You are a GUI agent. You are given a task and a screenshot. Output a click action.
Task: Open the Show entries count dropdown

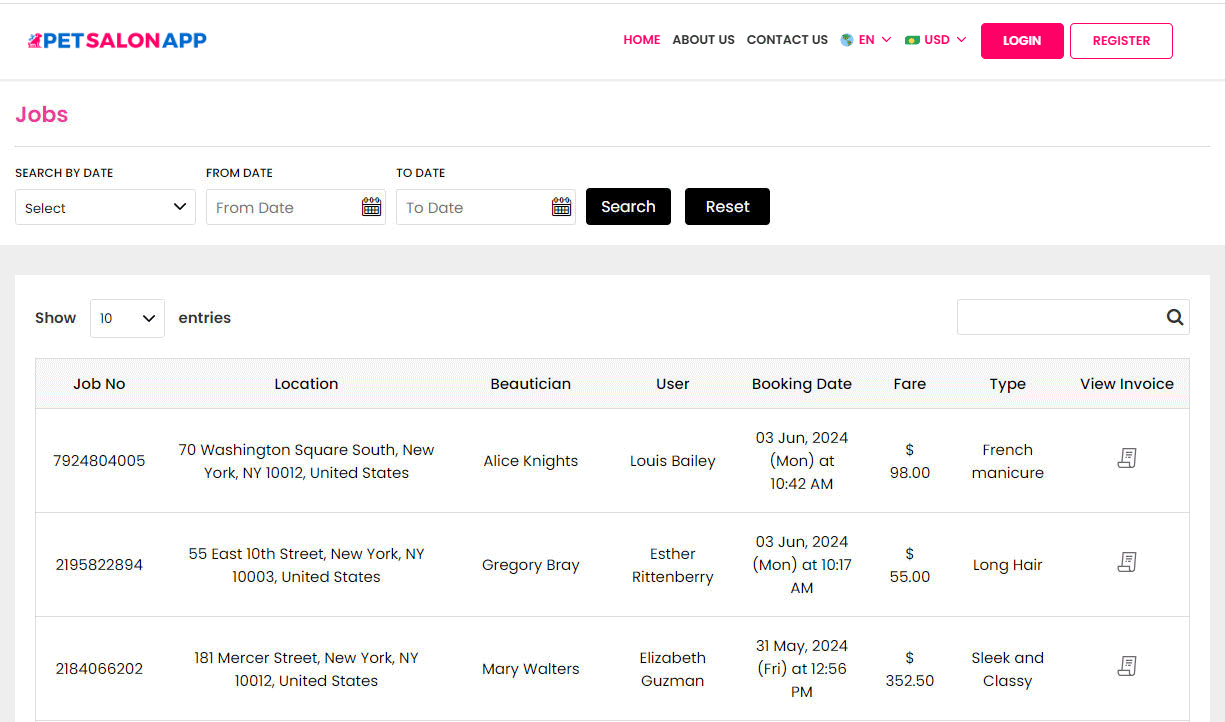click(x=127, y=318)
